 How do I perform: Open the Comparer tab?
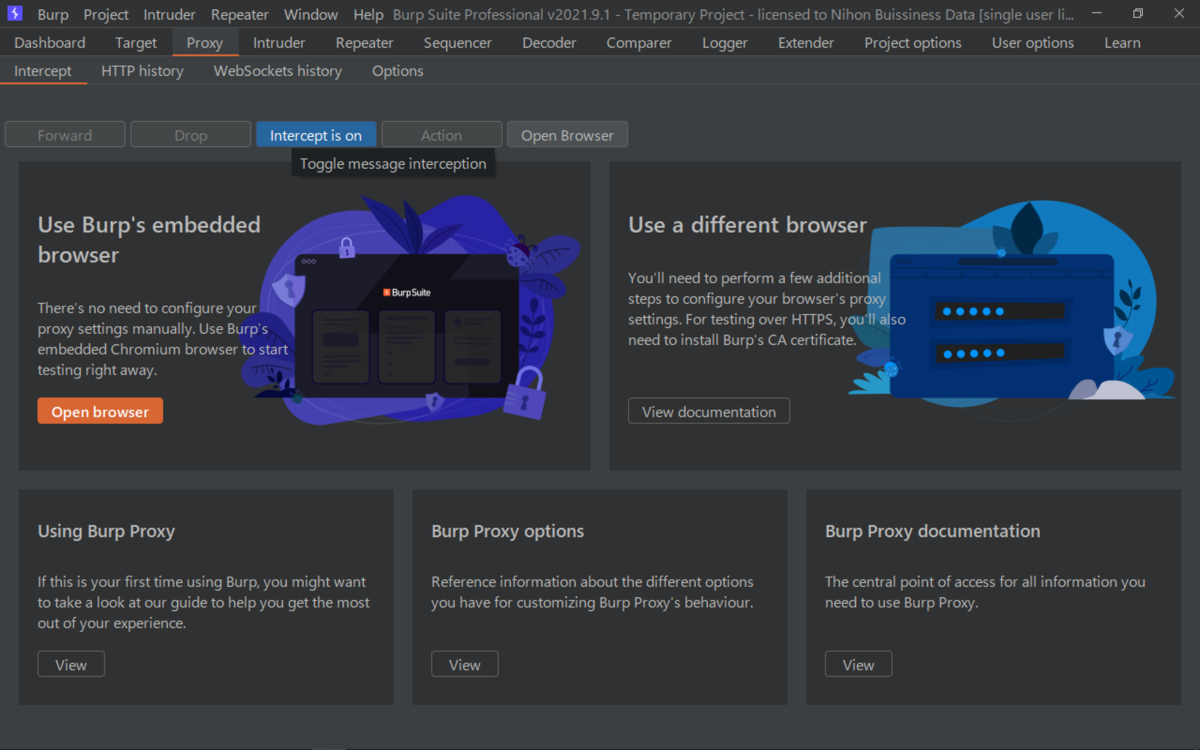pyautogui.click(x=639, y=43)
